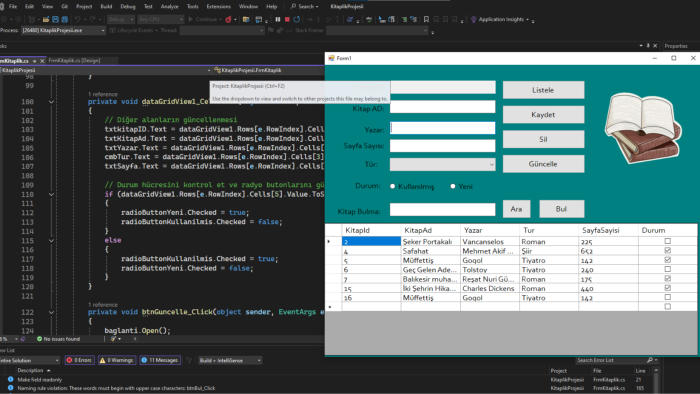Click the Save icon in toolbar

pyautogui.click(x=55, y=19)
